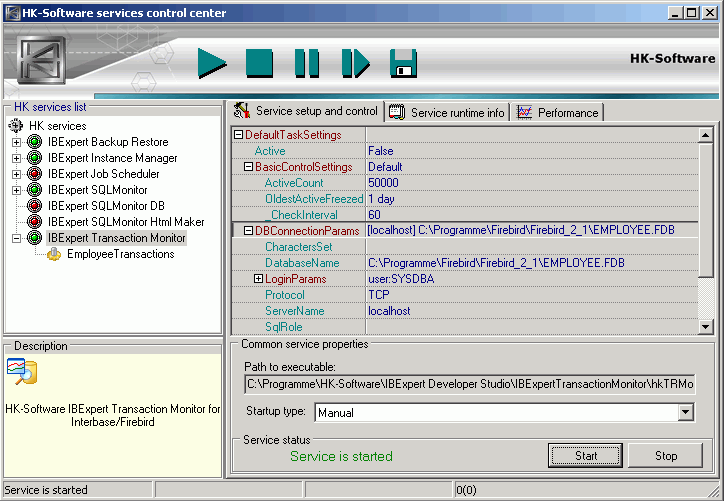The height and width of the screenshot is (501, 724).
Task: Click the EmployeeTransactions task icon
Action: [x=54, y=254]
